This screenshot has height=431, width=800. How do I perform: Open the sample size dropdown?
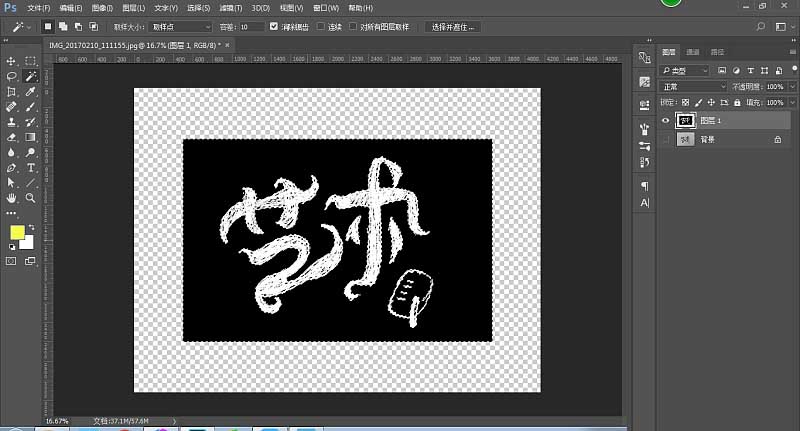point(181,27)
